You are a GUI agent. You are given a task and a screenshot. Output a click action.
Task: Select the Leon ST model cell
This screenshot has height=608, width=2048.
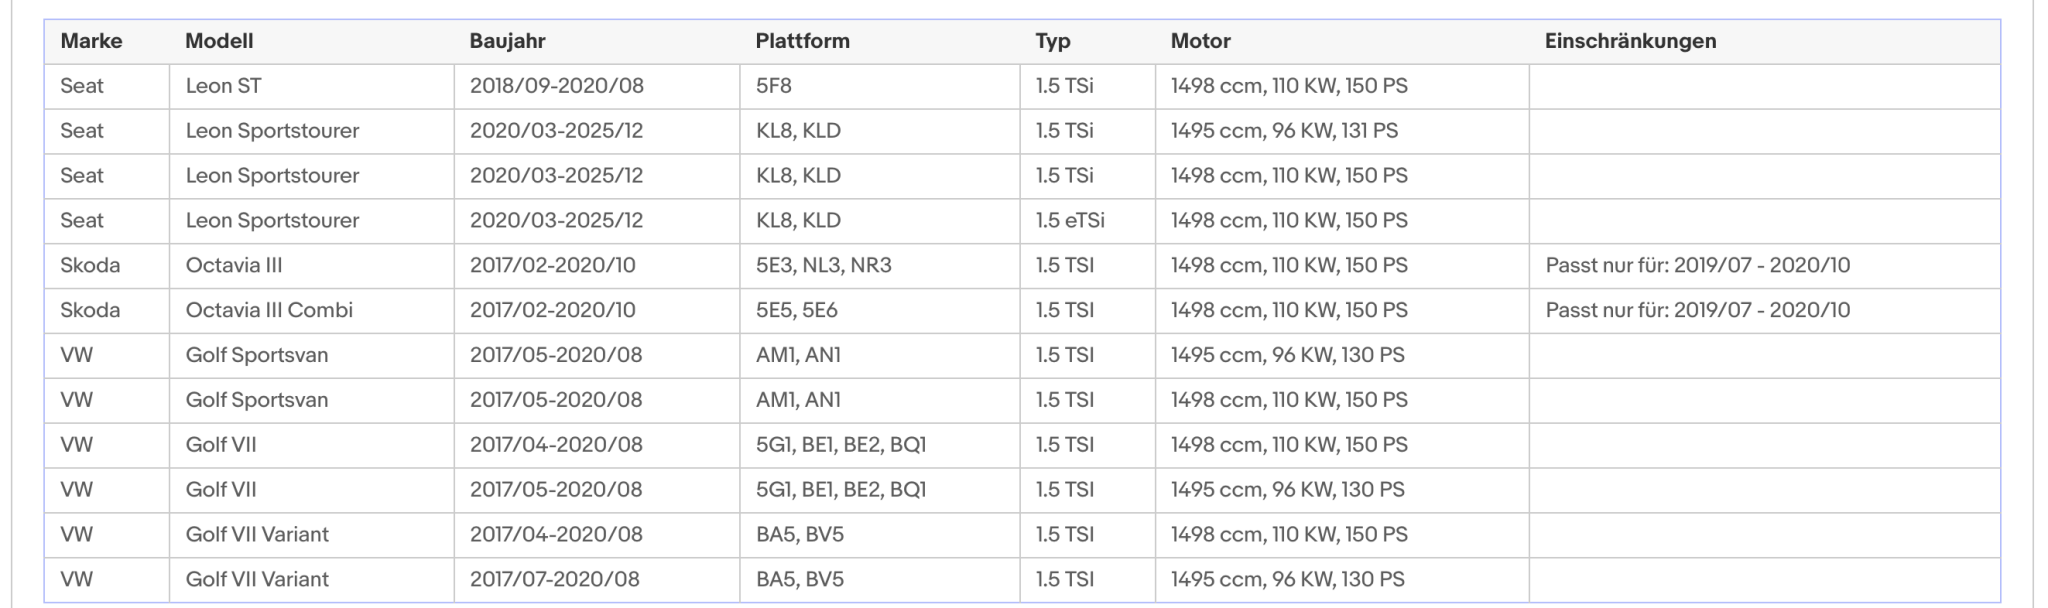point(312,86)
